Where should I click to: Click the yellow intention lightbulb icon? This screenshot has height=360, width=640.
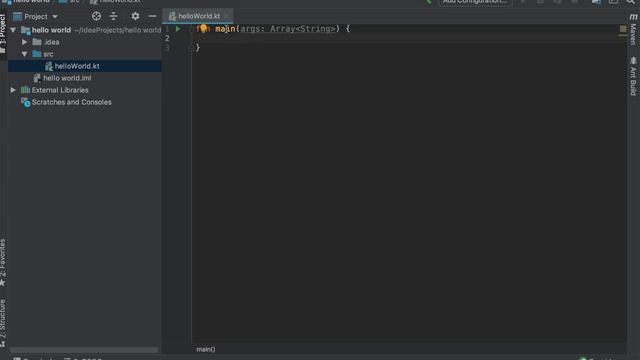click(203, 28)
